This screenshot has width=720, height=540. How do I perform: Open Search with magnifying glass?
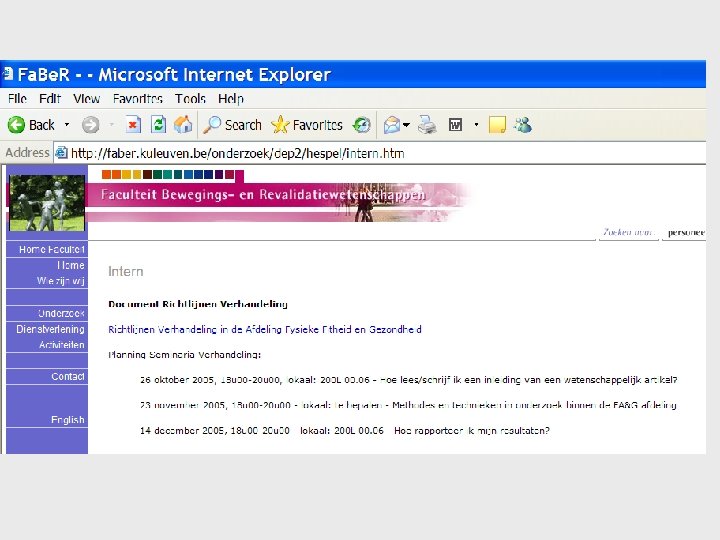[232, 125]
